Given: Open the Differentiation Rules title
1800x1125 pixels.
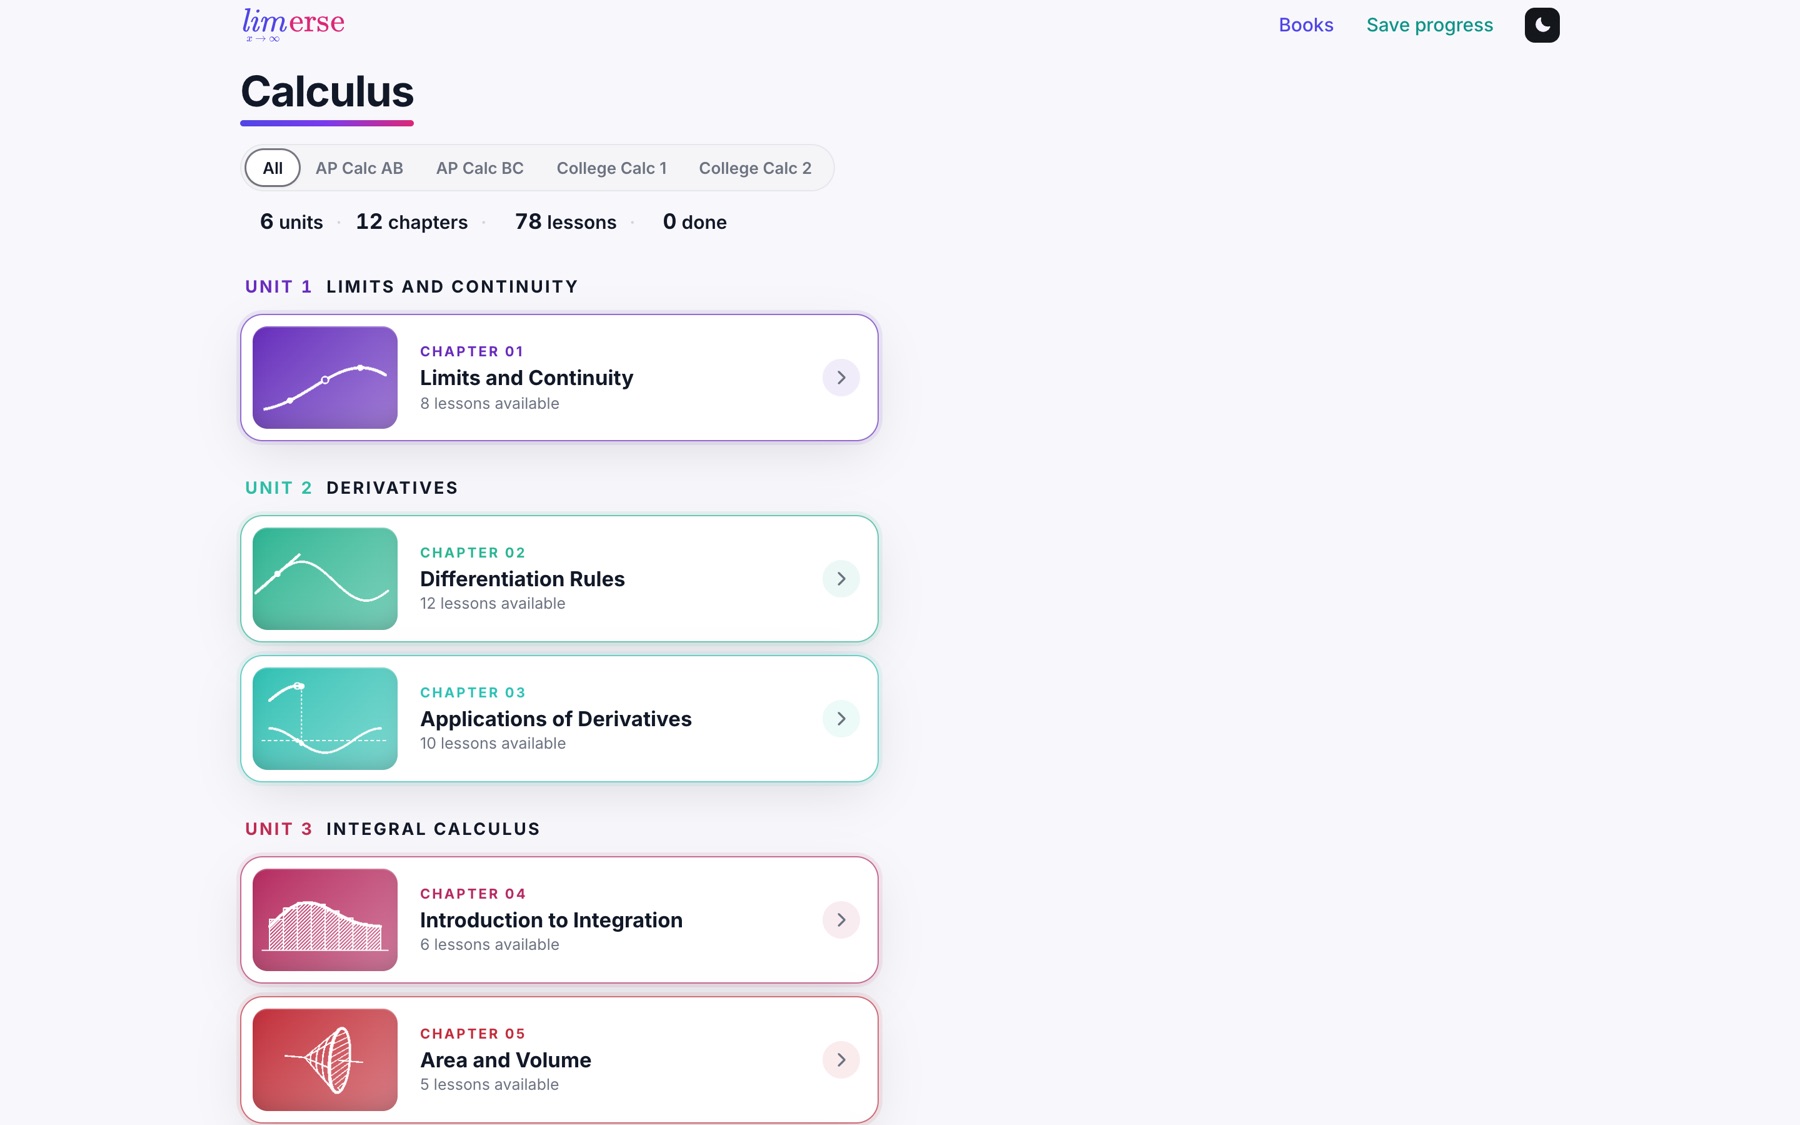Looking at the screenshot, I should (522, 579).
